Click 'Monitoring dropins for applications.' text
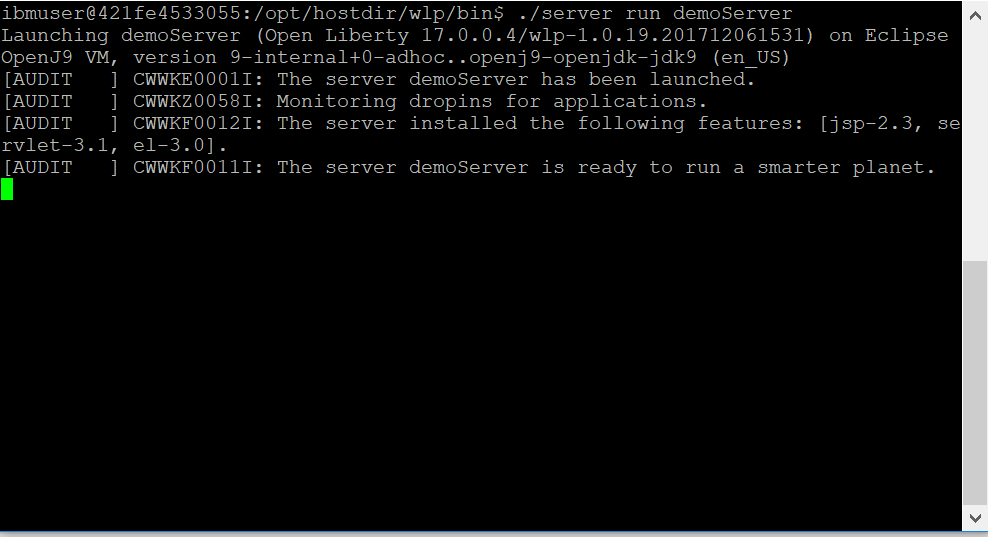The image size is (988, 537). [491, 102]
